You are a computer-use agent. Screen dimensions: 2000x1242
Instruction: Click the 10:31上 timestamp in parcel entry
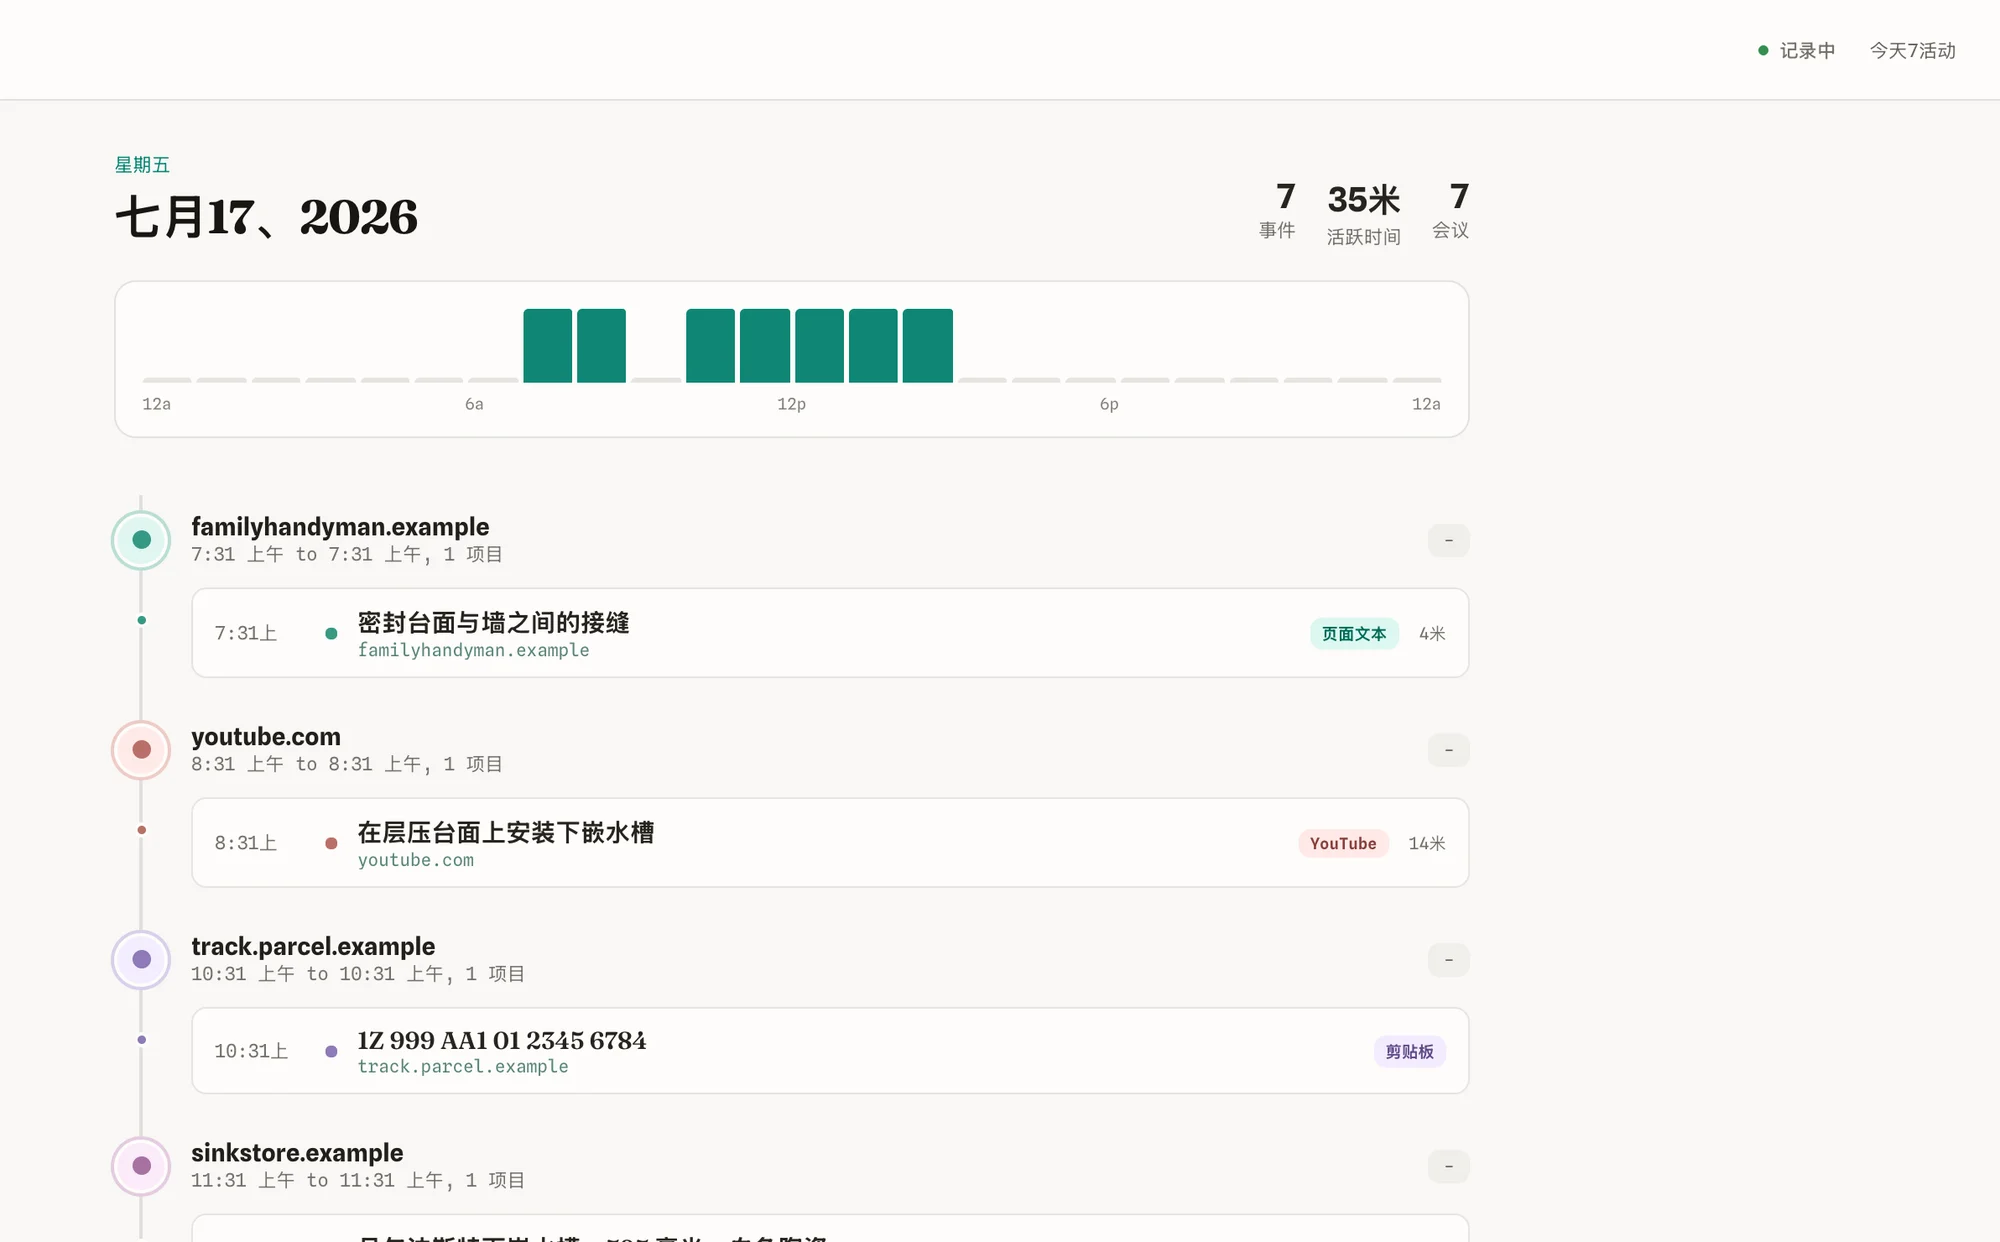point(251,1051)
